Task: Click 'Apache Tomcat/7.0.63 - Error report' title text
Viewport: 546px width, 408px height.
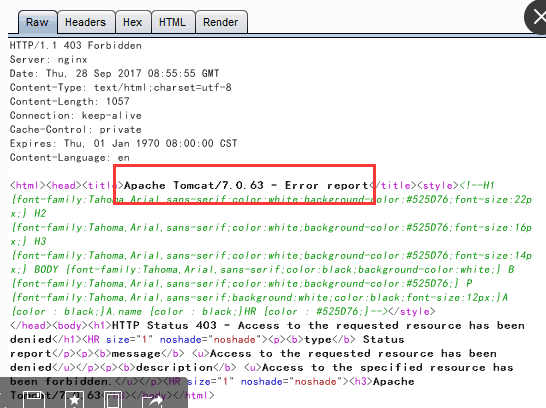Action: [x=246, y=185]
